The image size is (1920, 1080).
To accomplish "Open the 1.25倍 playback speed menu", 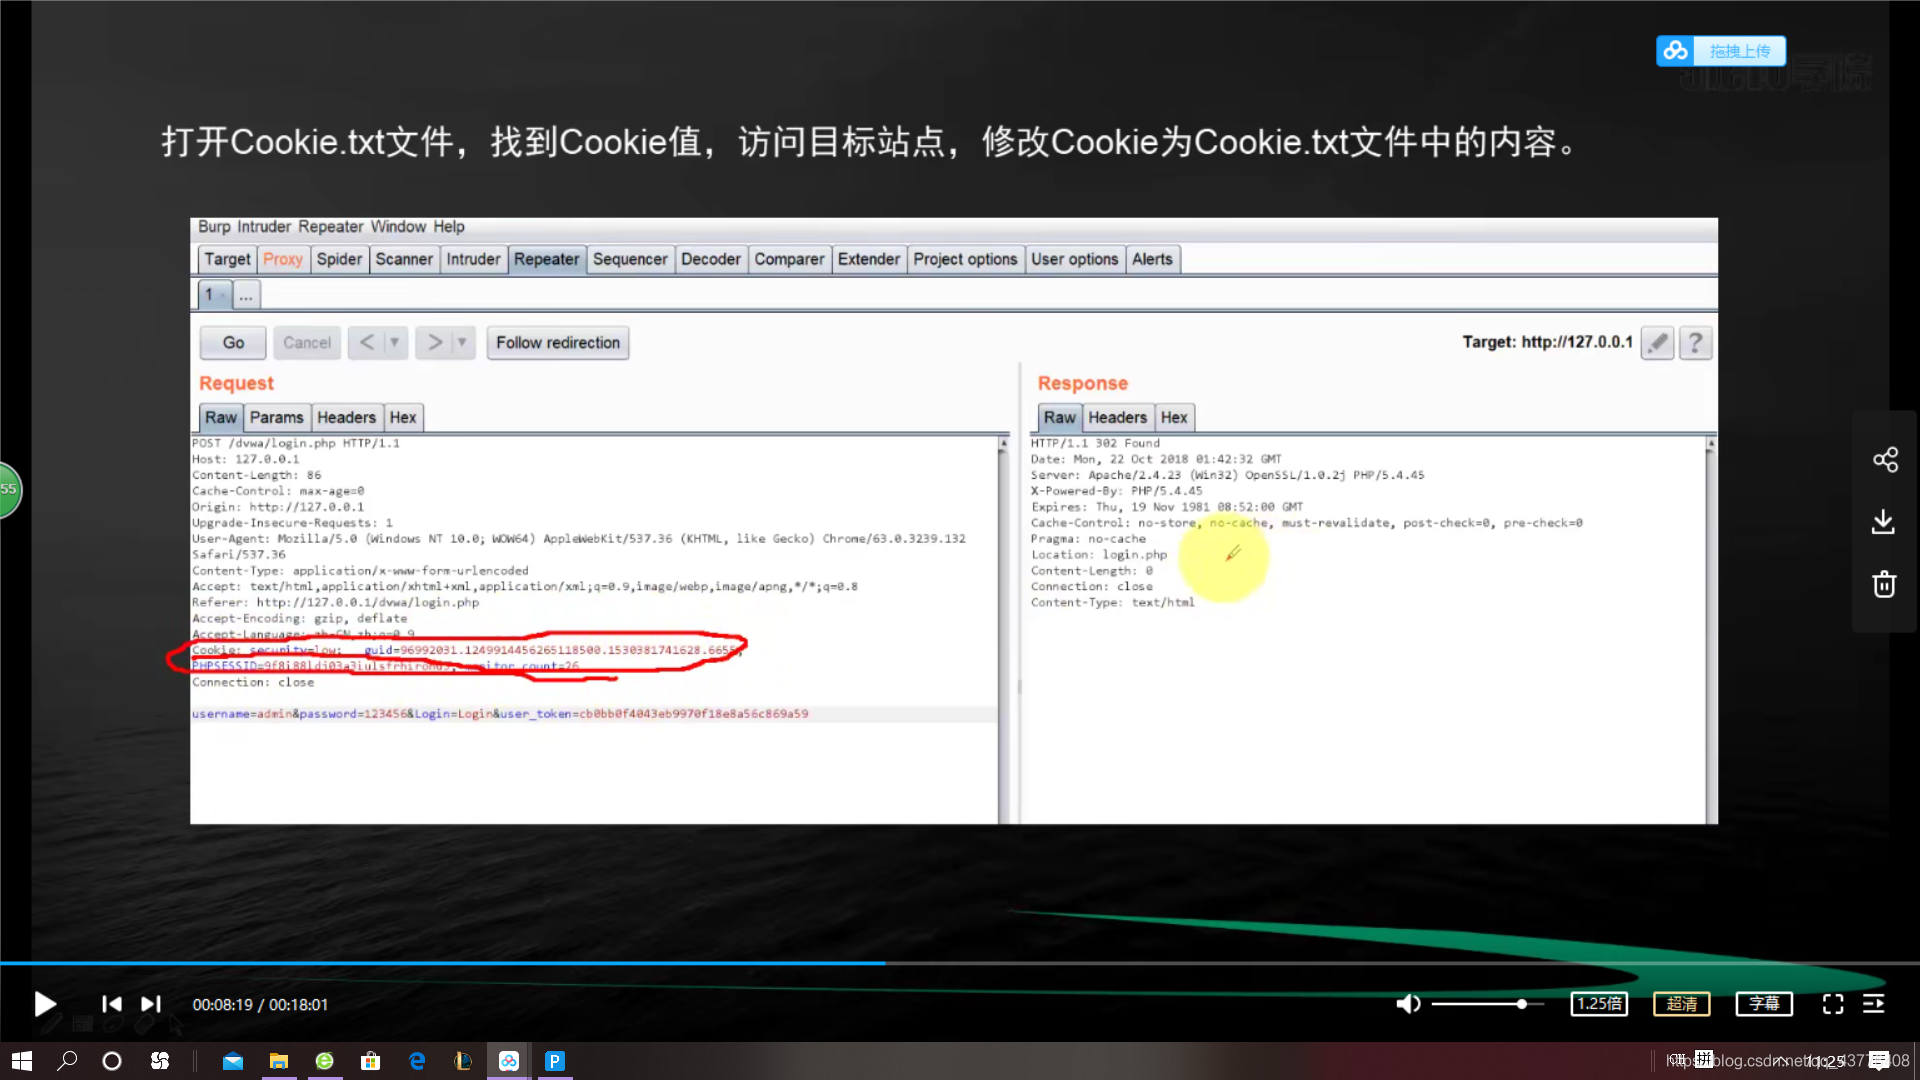I will click(x=1599, y=1004).
